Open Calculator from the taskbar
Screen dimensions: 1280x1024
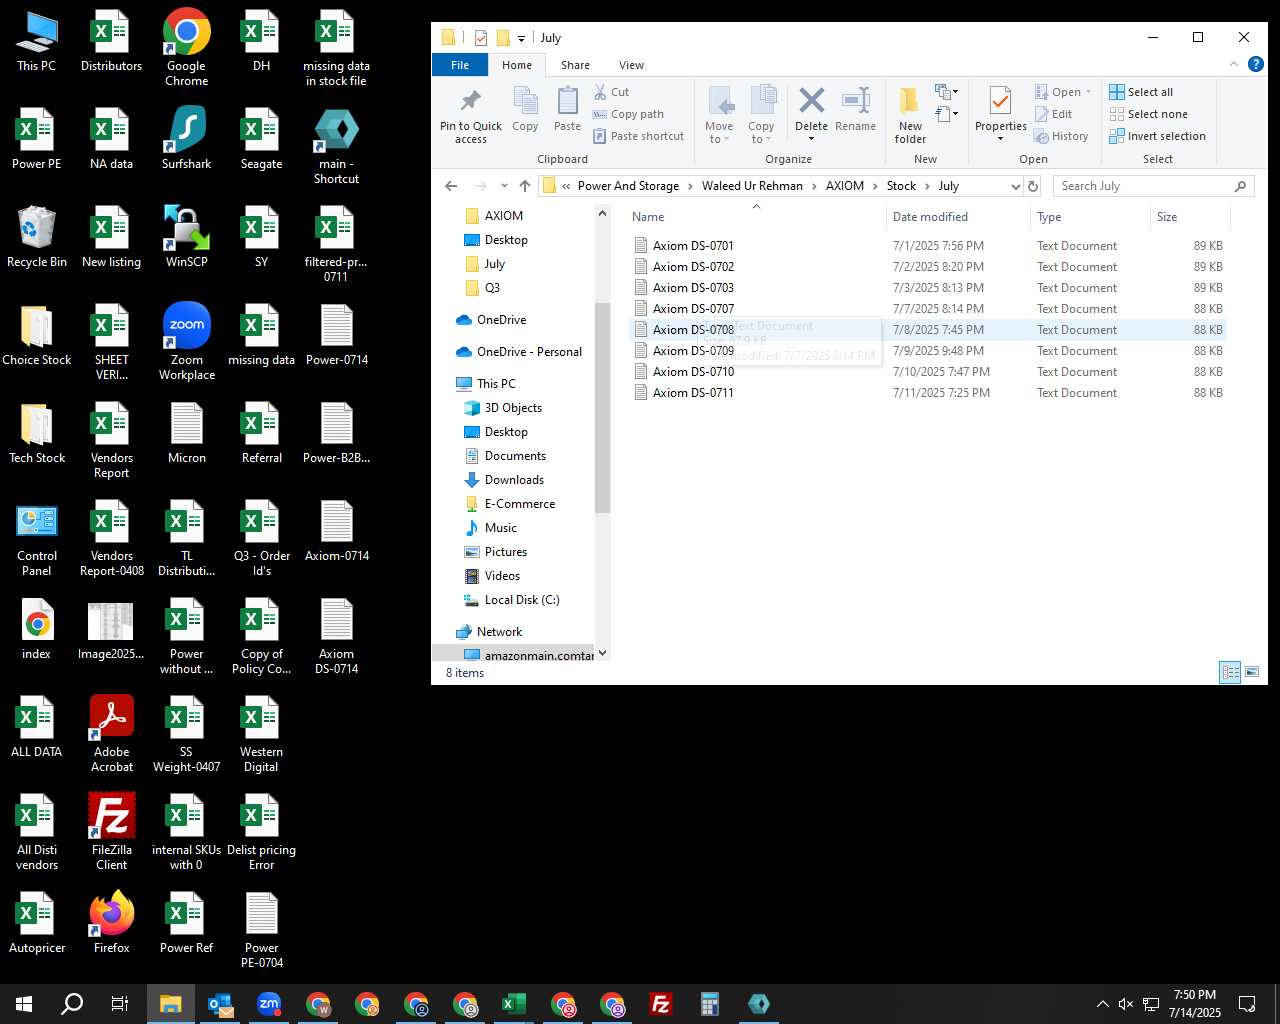pos(710,1004)
